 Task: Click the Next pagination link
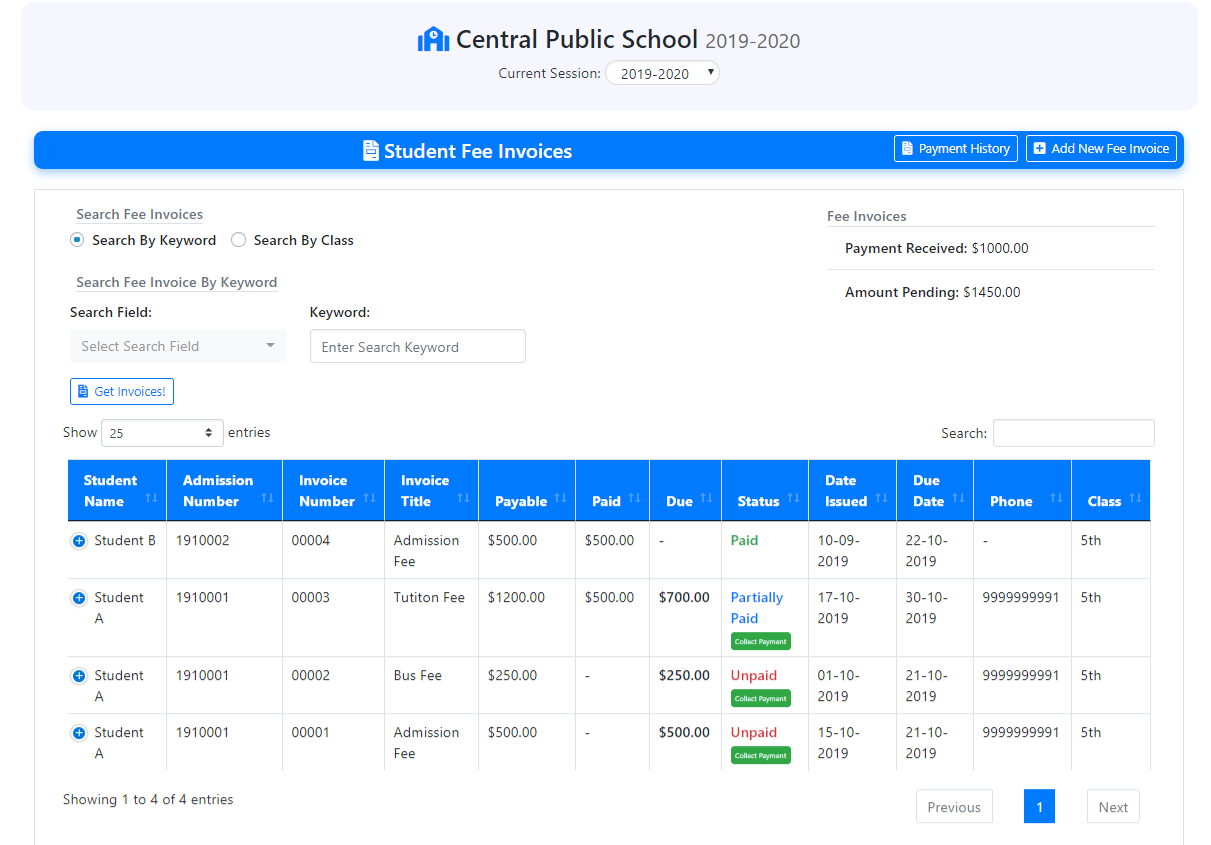click(1112, 807)
